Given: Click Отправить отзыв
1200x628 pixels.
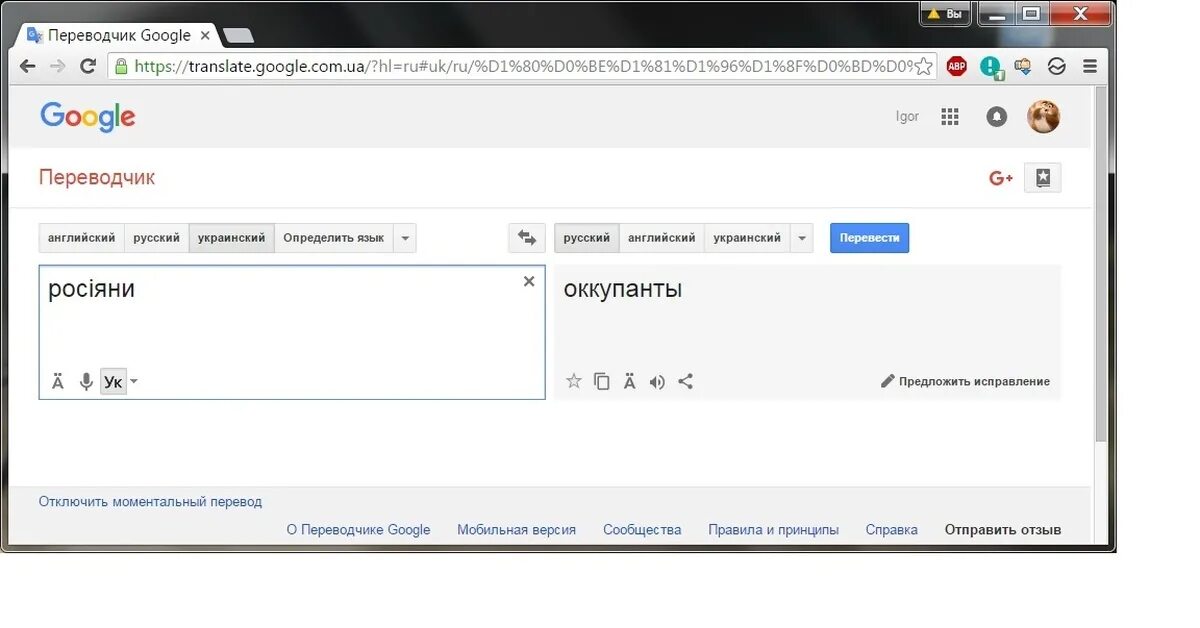Looking at the screenshot, I should click(1003, 530).
